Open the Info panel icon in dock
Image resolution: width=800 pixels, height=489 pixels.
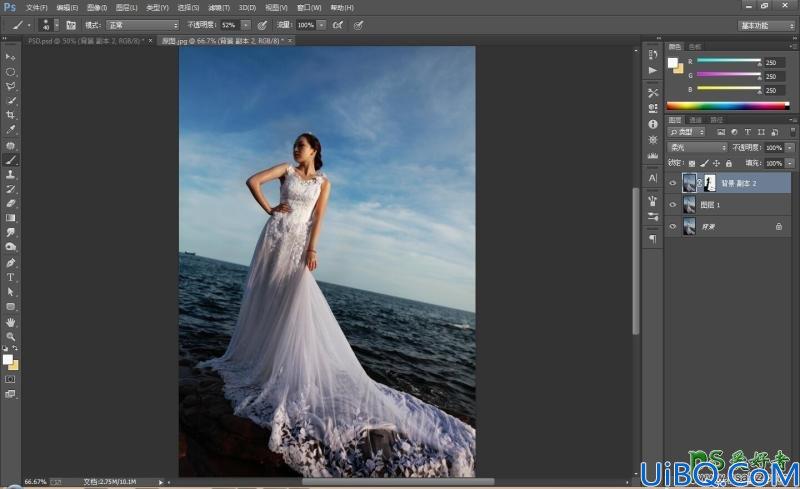pyautogui.click(x=653, y=124)
